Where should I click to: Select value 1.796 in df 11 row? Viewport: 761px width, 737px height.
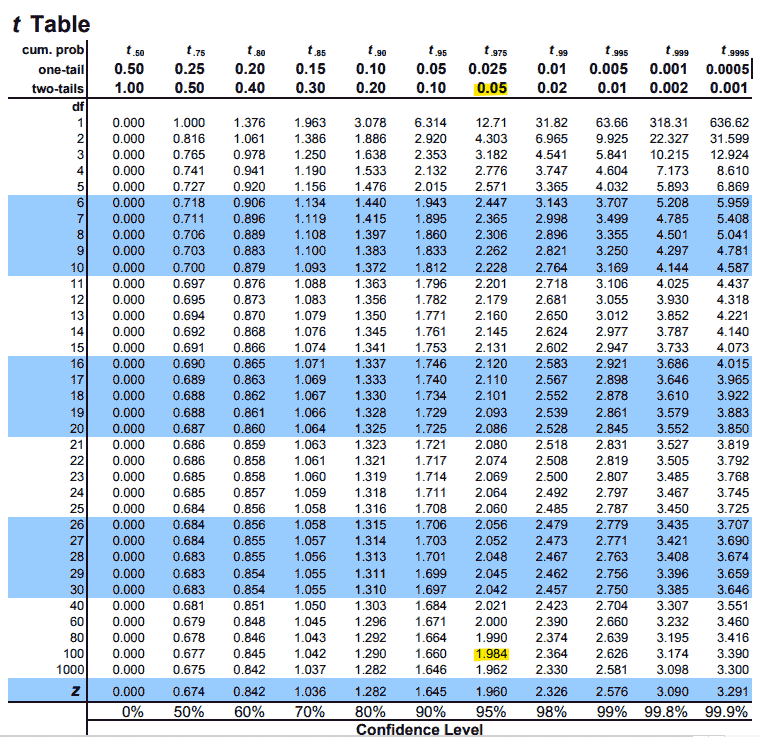click(430, 284)
